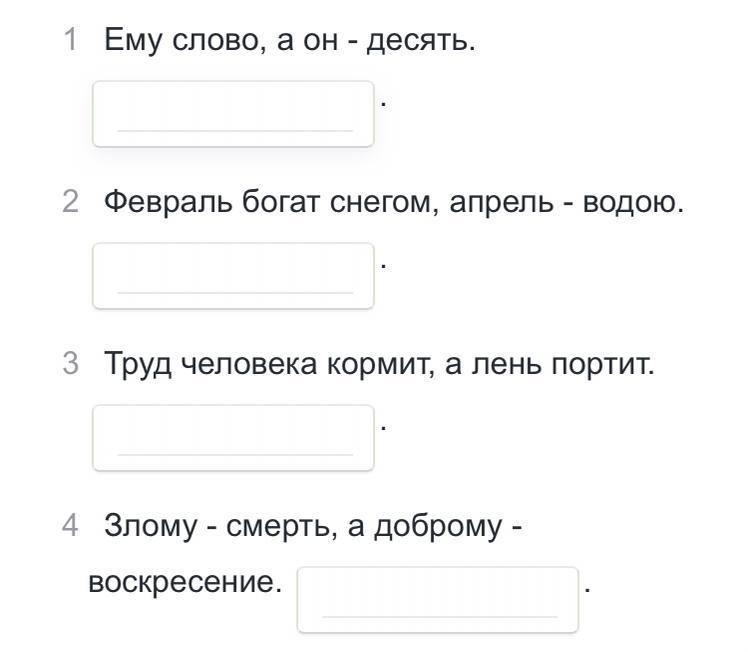
Task: Click the input box next to "воскресение."
Action: [x=438, y=600]
